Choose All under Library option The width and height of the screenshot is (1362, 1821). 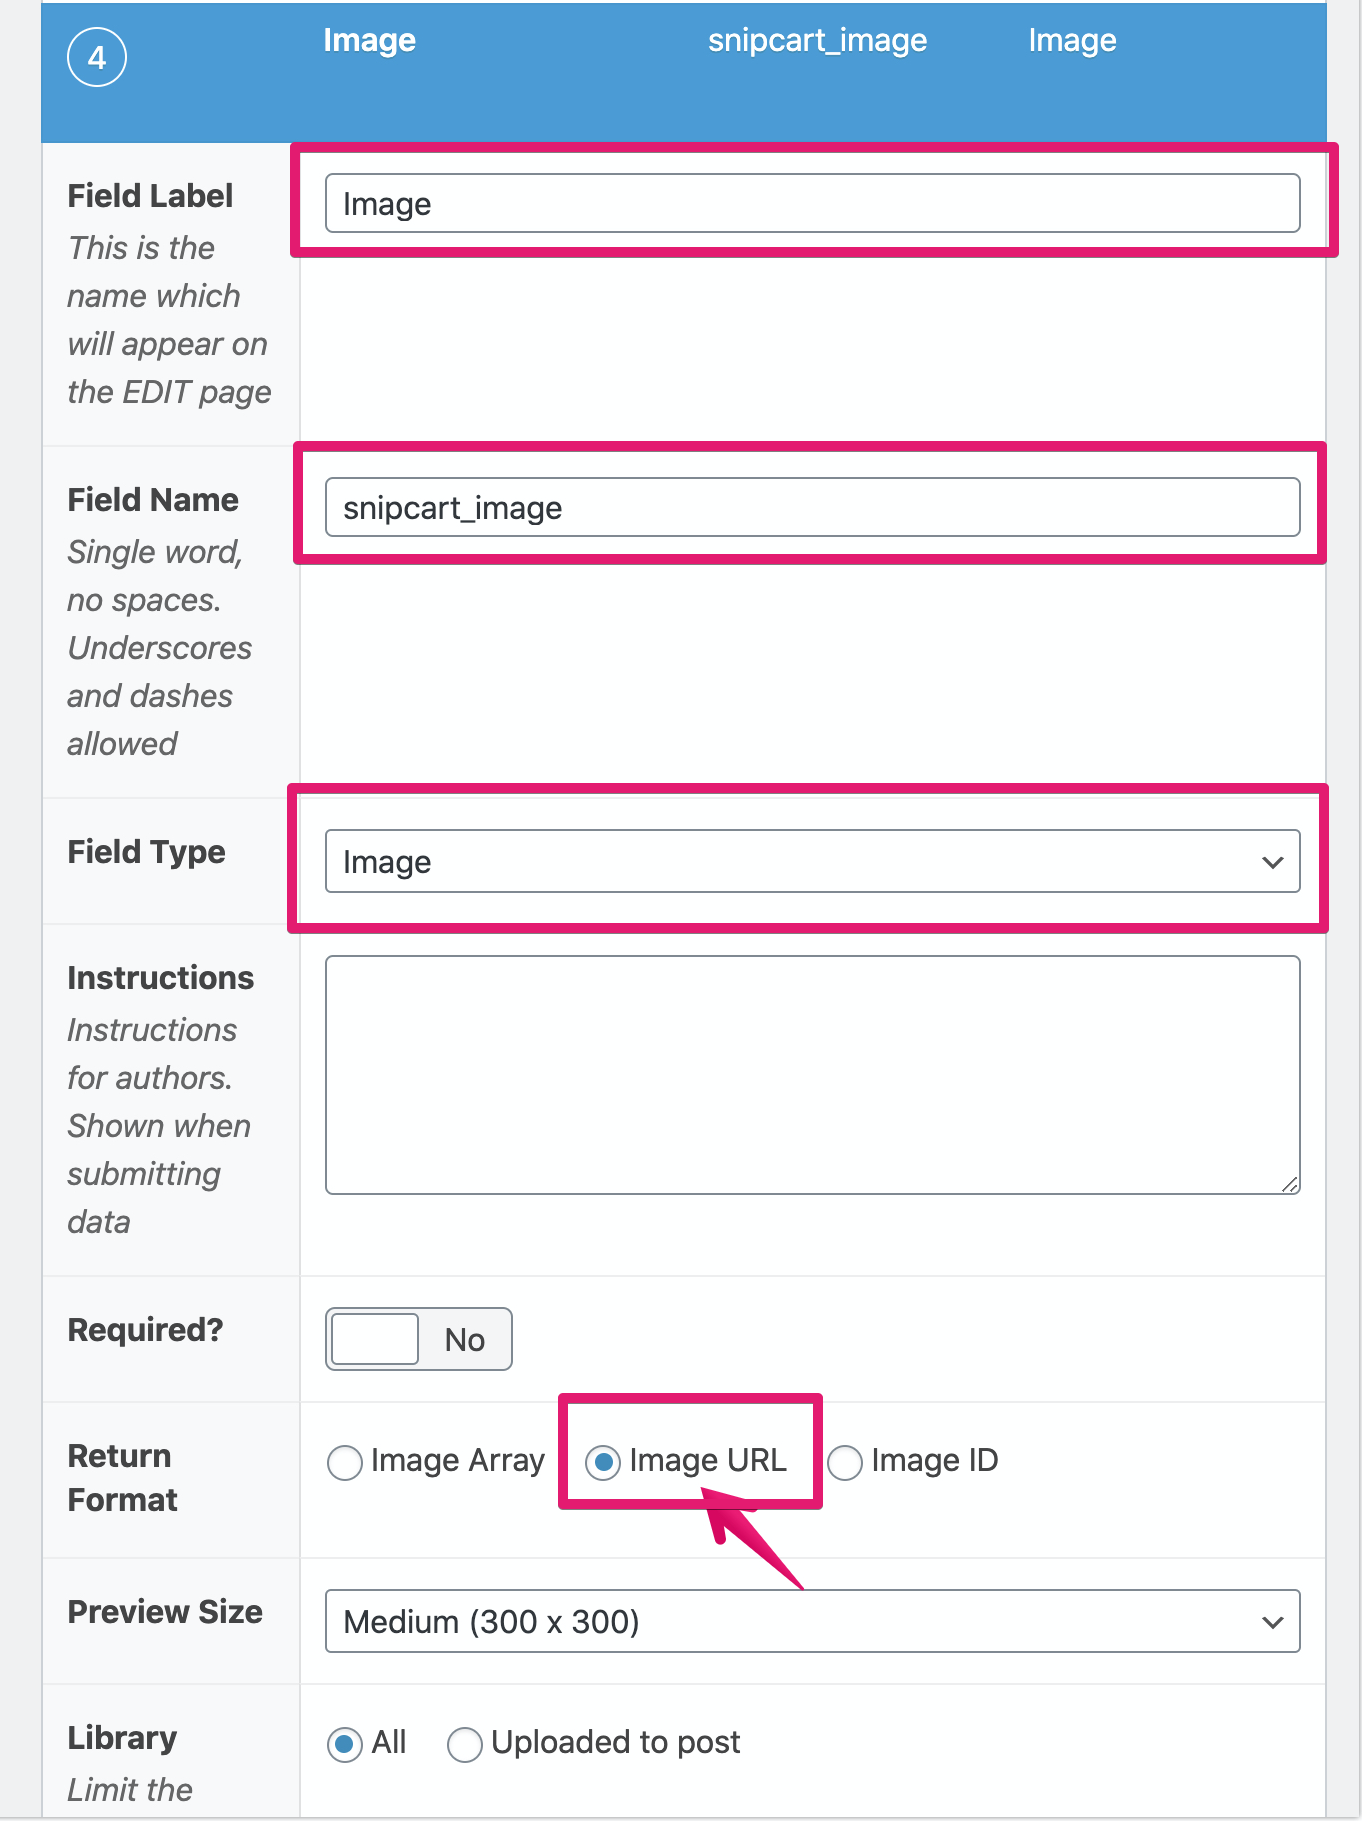tap(345, 1744)
